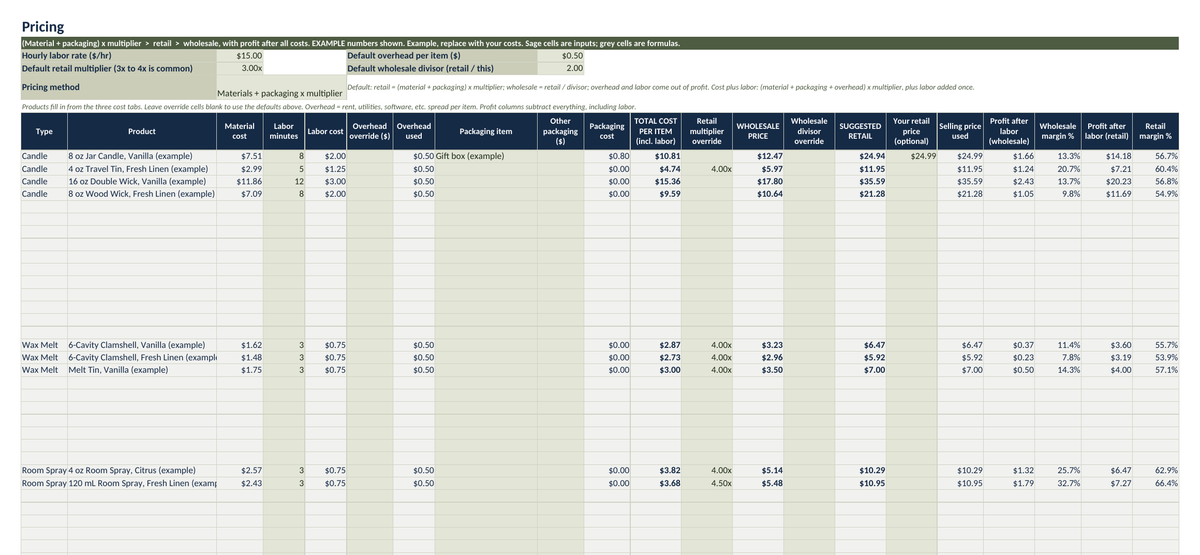Select retail margin 66.4% cell
The image size is (1200, 555).
point(1155,483)
